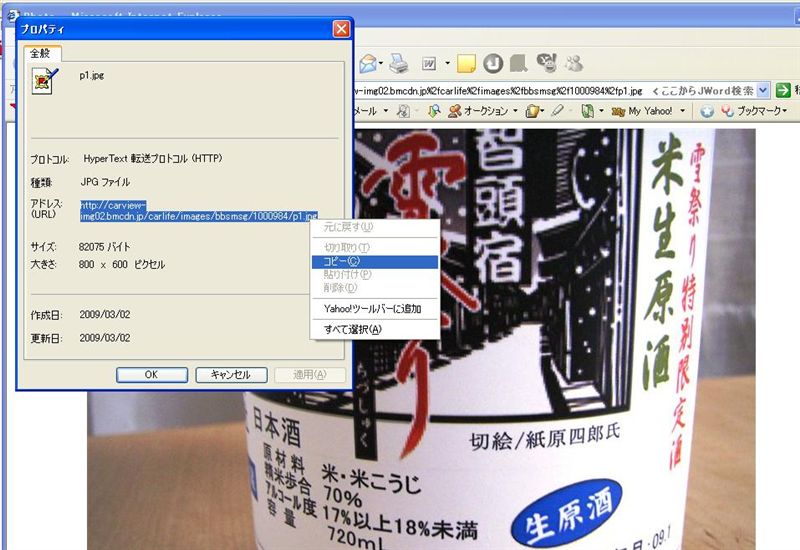The width and height of the screenshot is (800, 550).
Task: Close the Properties dialog with red X
Action: pyautogui.click(x=341, y=29)
